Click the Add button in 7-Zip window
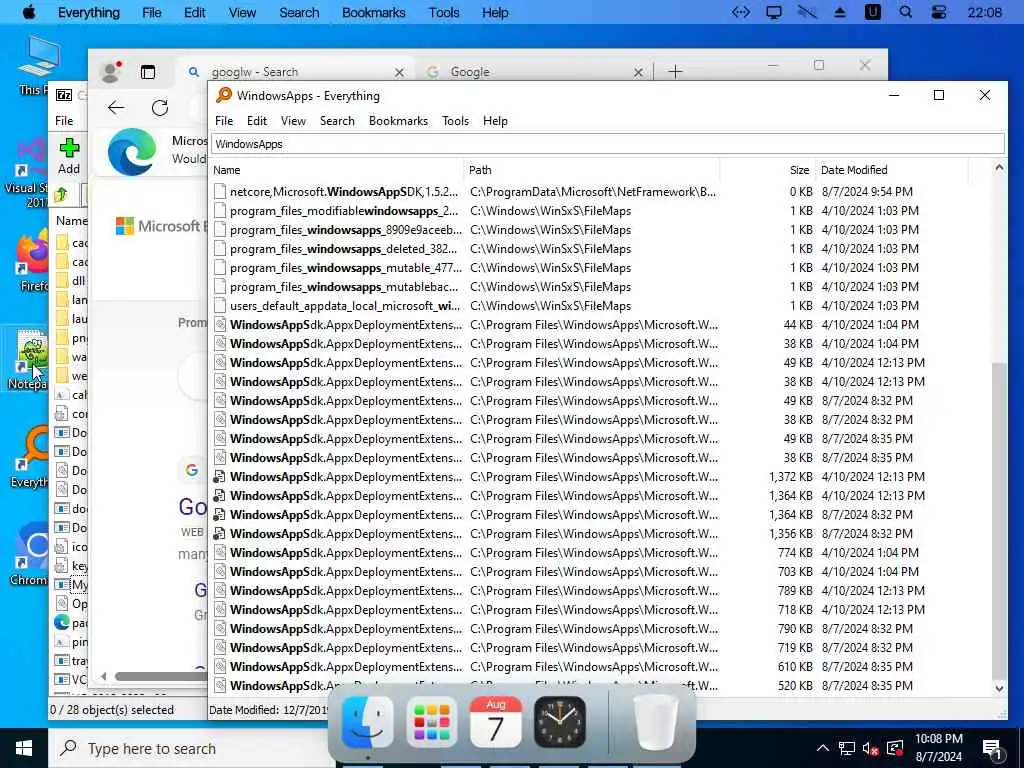The width and height of the screenshot is (1024, 768). tap(69, 156)
